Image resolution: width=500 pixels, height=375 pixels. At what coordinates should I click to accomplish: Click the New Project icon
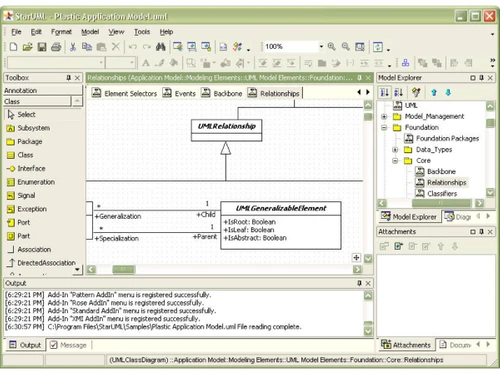pos(13,47)
